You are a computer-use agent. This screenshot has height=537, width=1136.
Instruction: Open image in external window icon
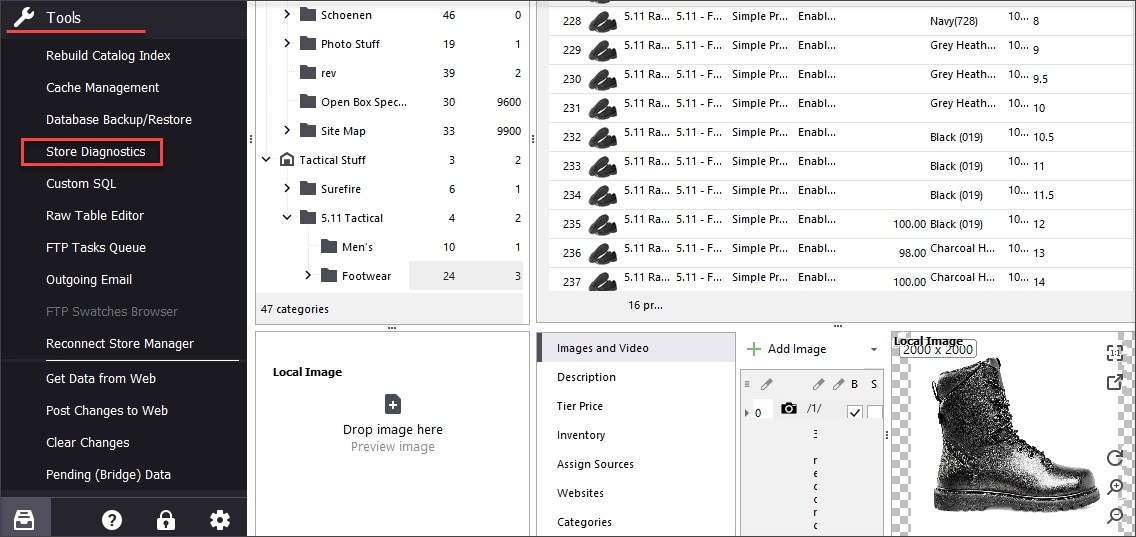pyautogui.click(x=1114, y=383)
